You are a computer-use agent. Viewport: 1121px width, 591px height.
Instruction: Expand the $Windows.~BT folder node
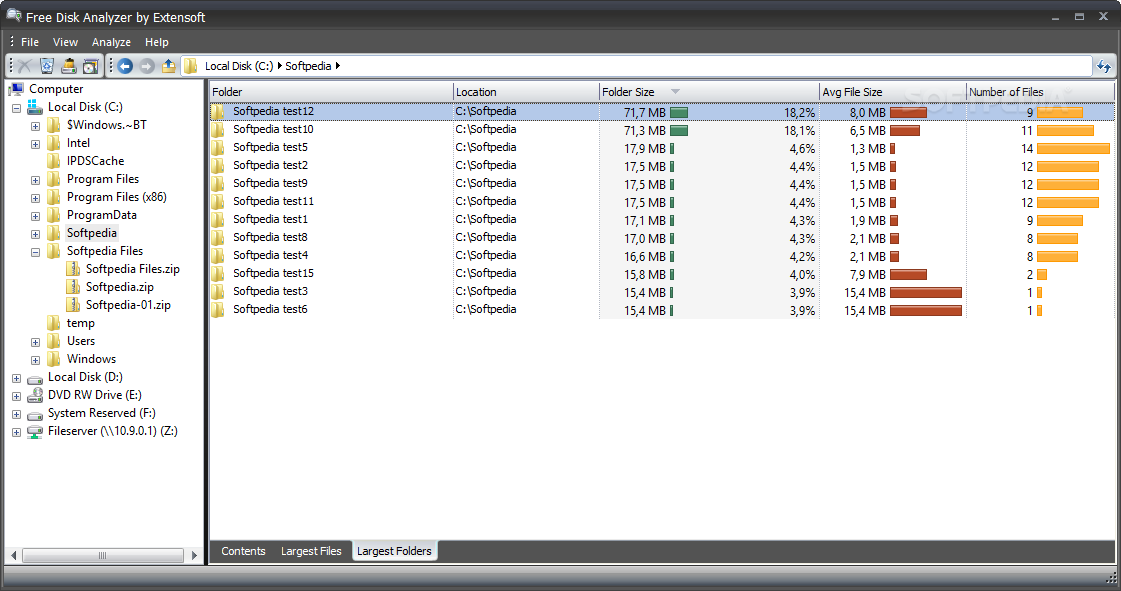pos(35,126)
